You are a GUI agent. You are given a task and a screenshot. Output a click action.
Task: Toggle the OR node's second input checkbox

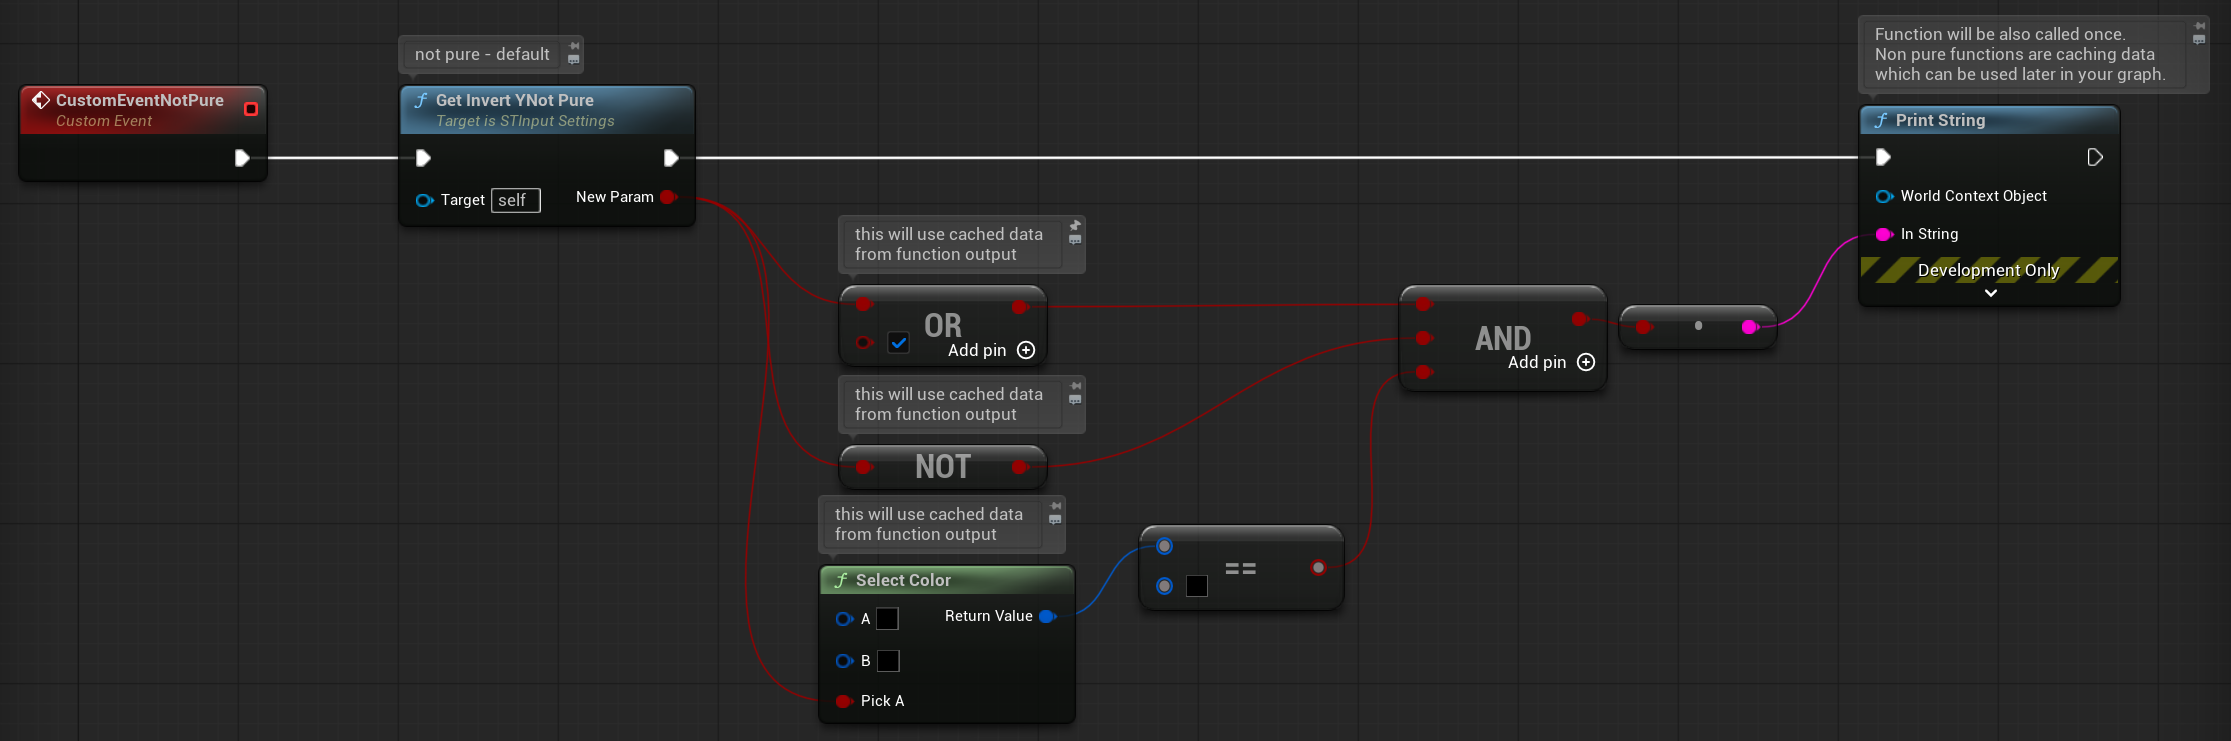point(899,344)
